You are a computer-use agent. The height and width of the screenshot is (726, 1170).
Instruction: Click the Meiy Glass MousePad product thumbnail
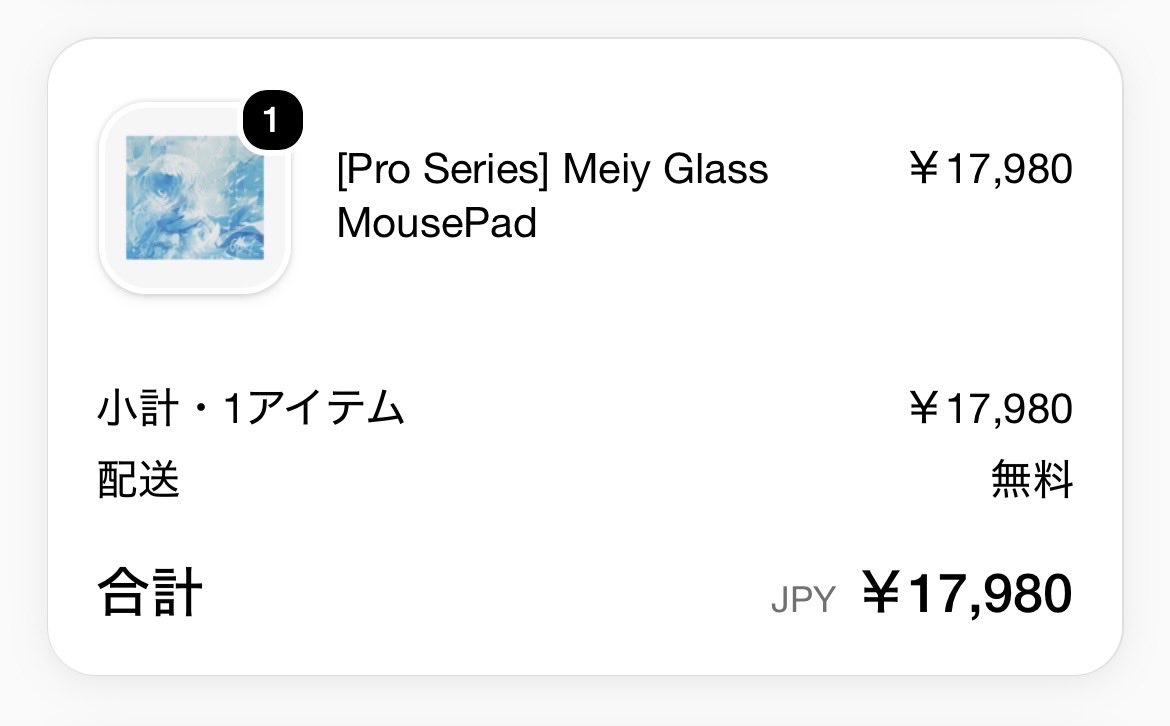coord(195,198)
